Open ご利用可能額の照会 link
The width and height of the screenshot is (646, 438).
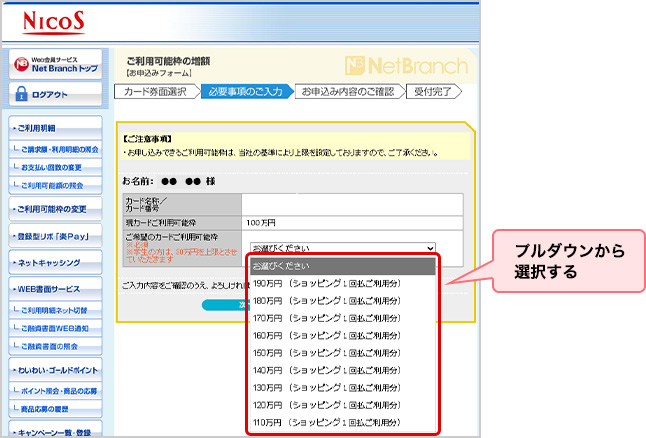pos(56,185)
